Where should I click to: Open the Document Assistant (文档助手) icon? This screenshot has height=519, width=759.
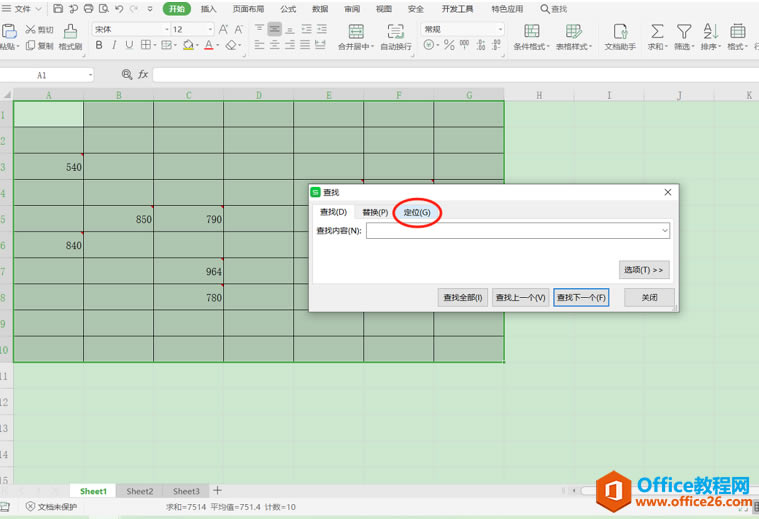click(x=620, y=31)
